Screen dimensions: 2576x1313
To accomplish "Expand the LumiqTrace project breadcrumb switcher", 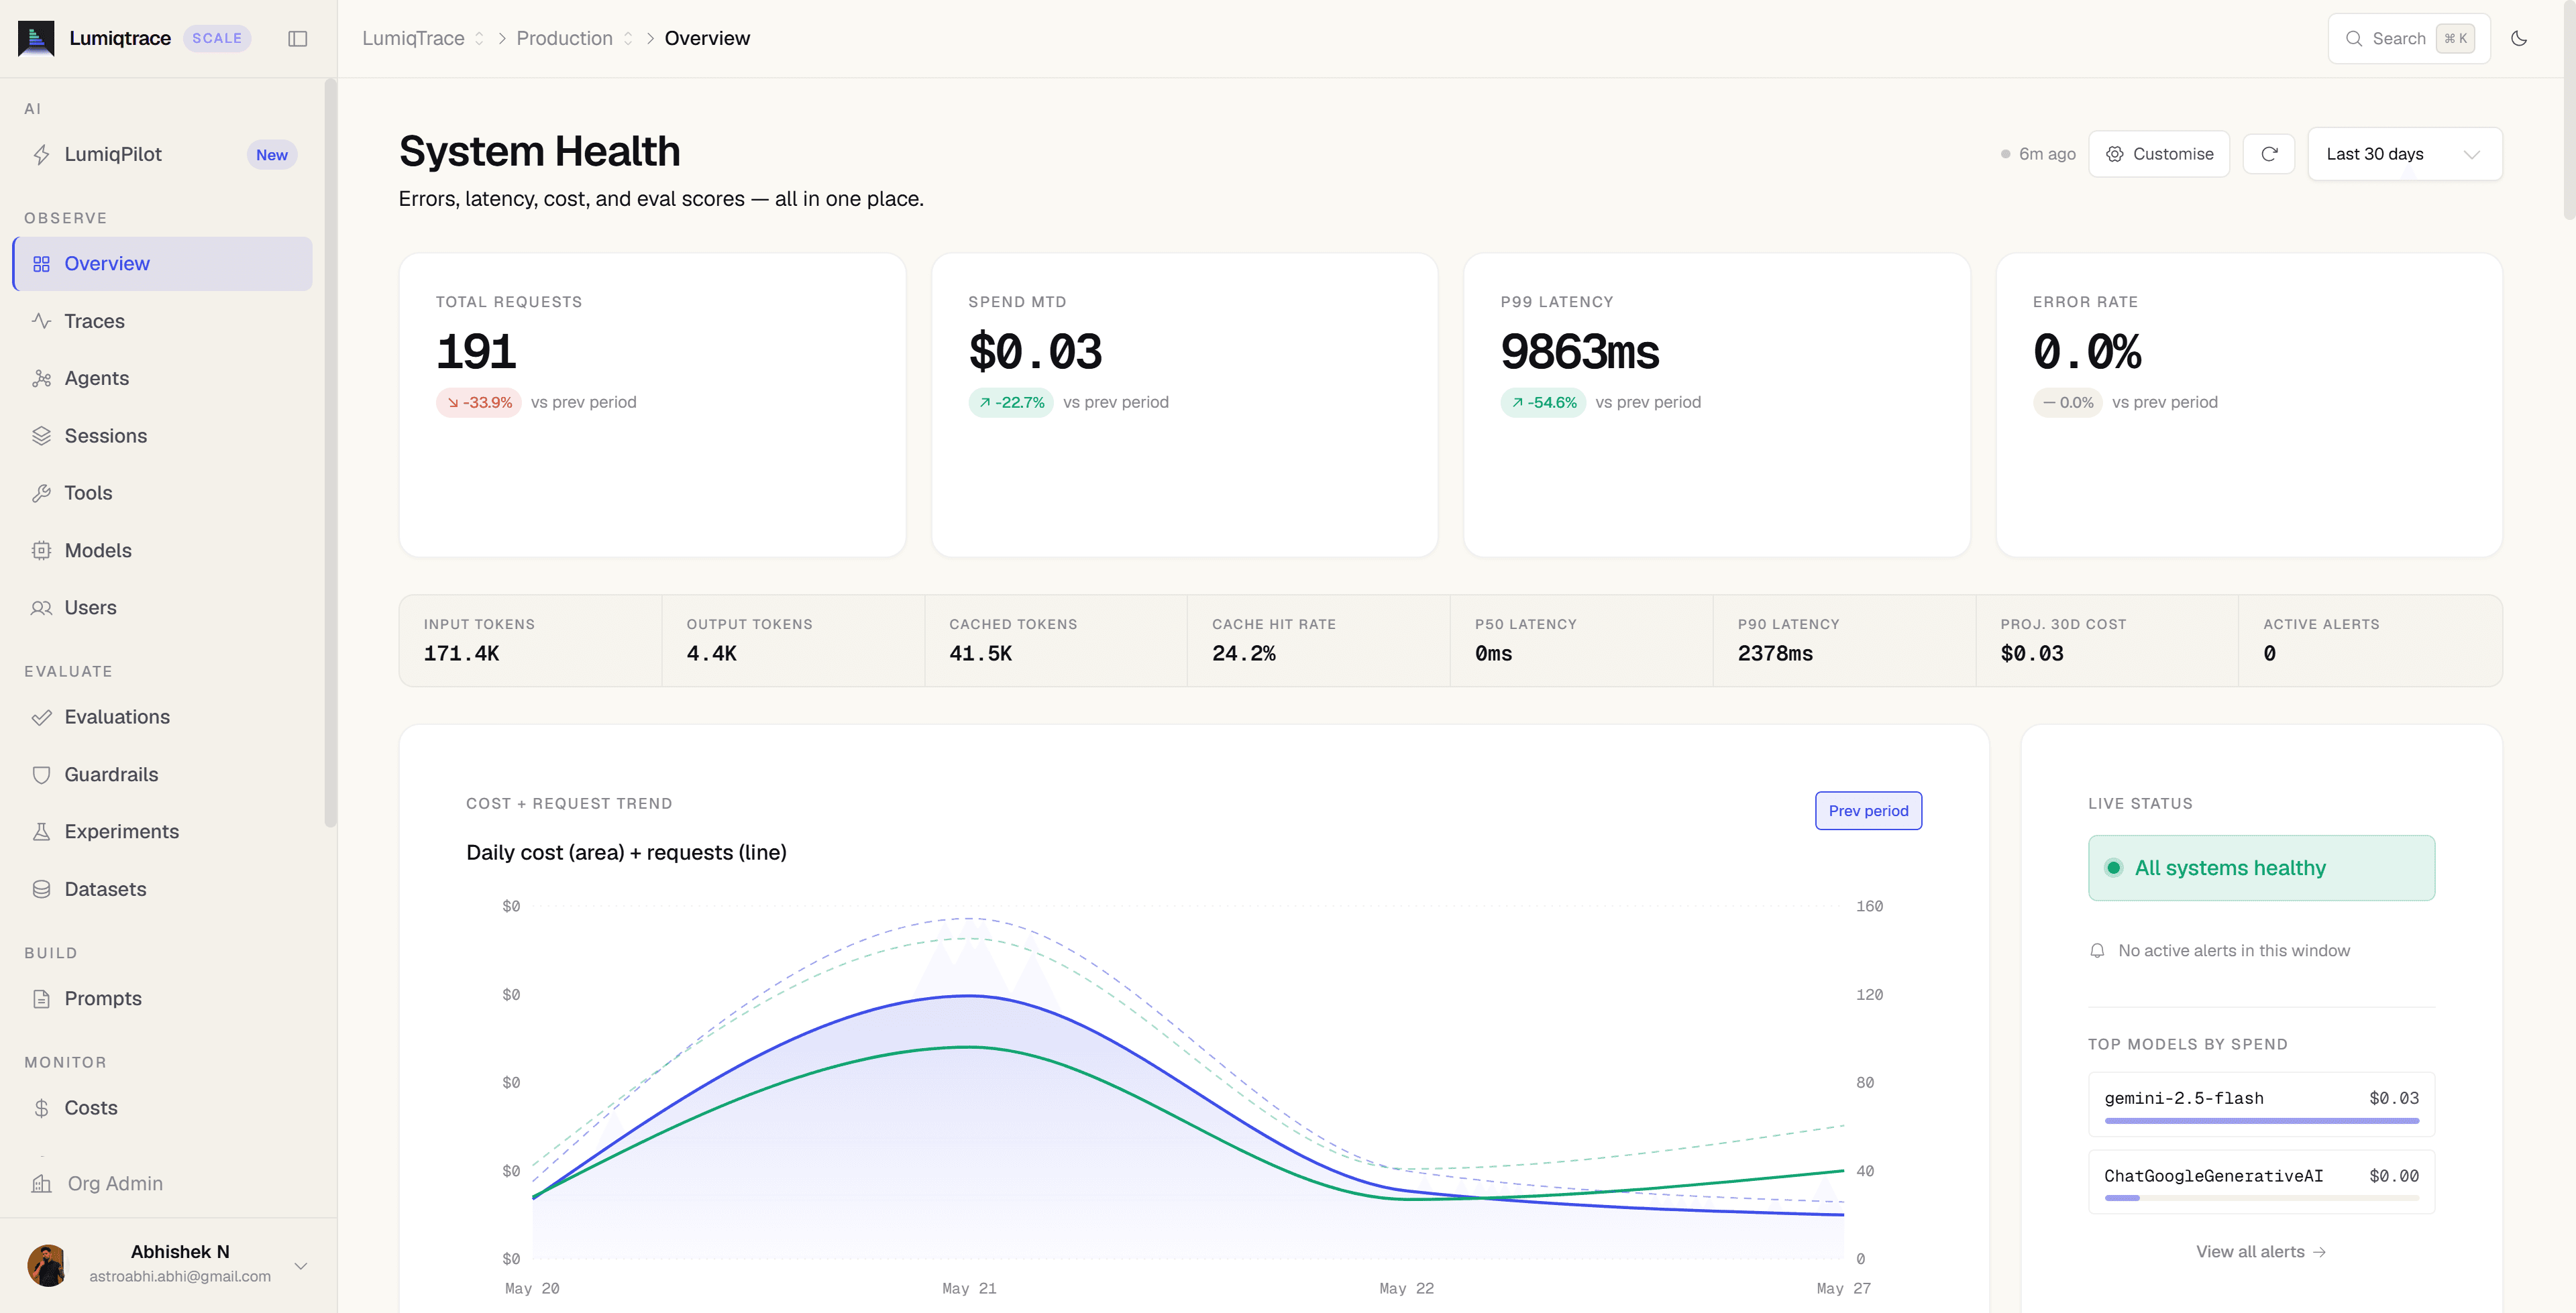I will coord(423,38).
